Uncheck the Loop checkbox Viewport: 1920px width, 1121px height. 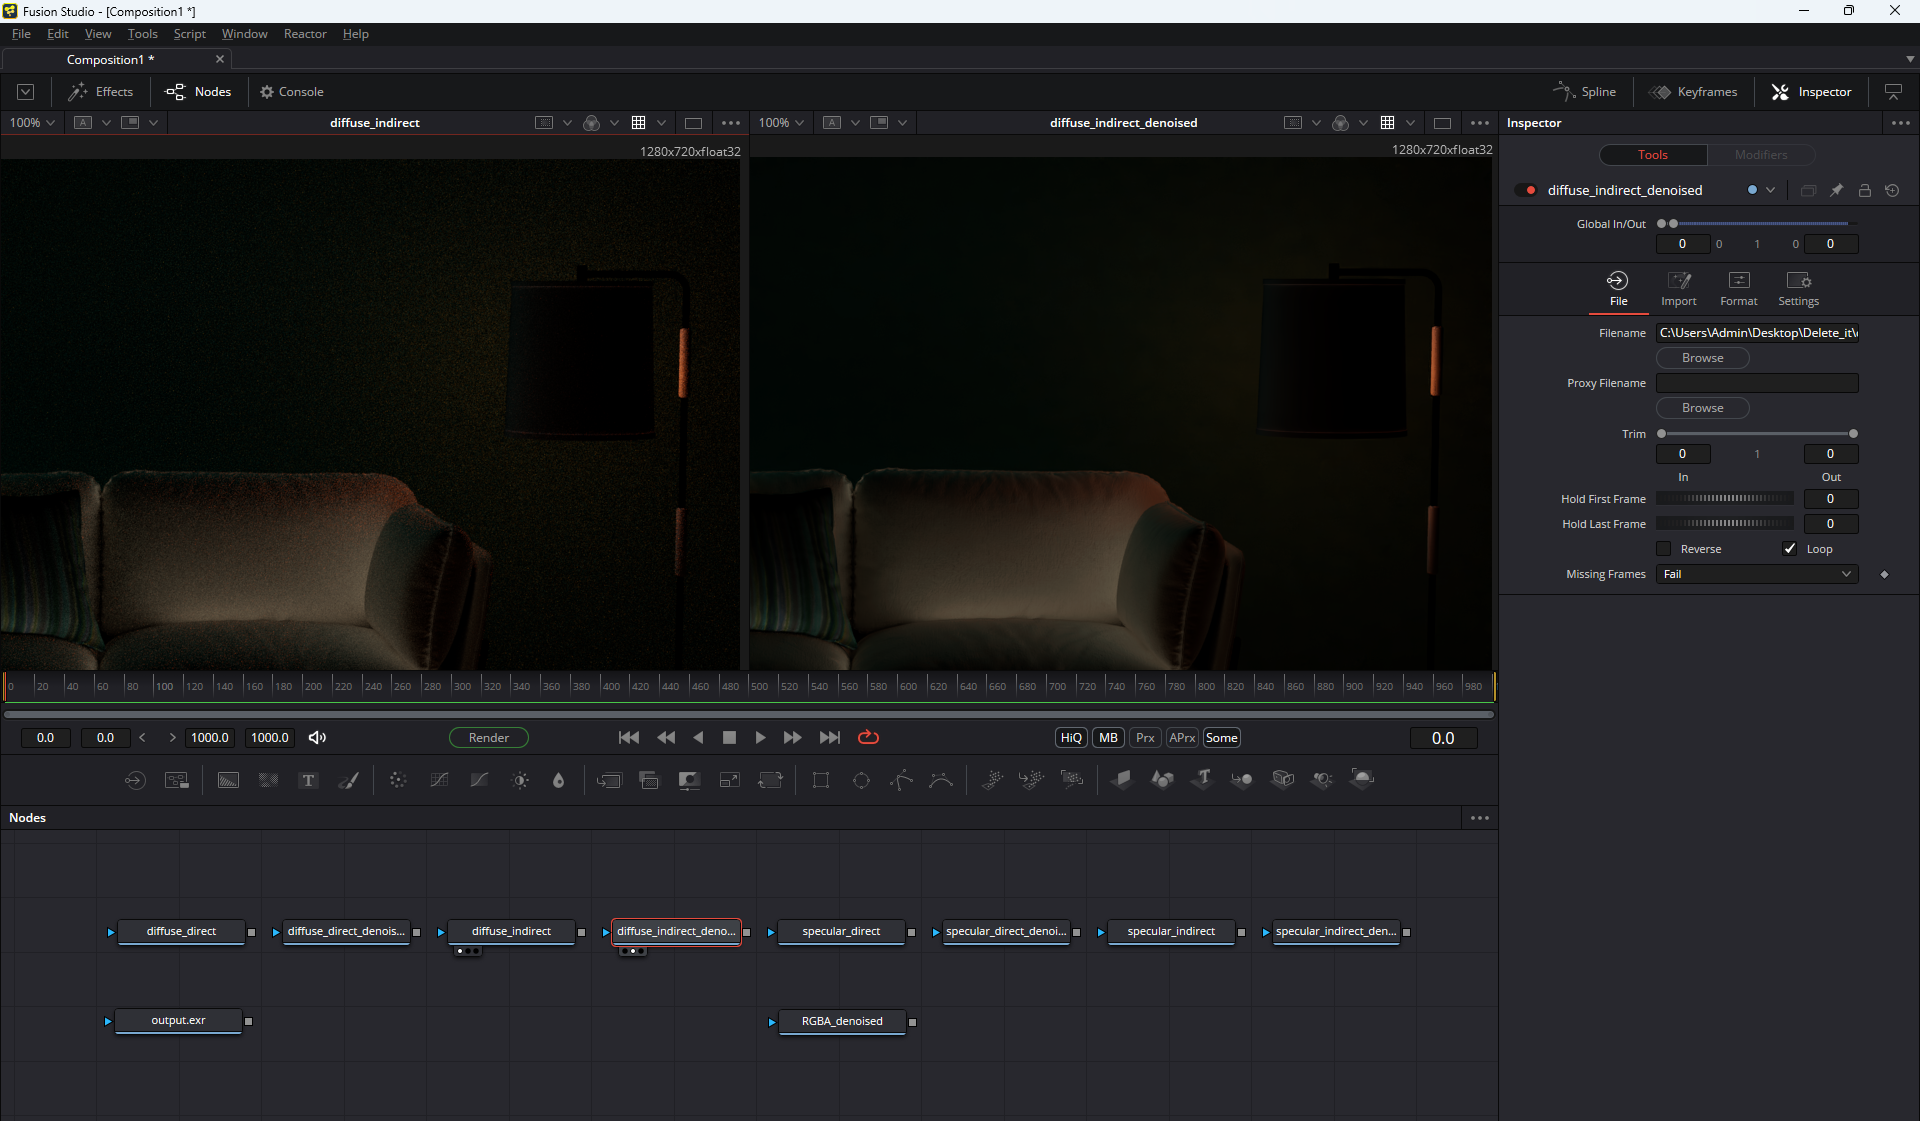coord(1790,549)
